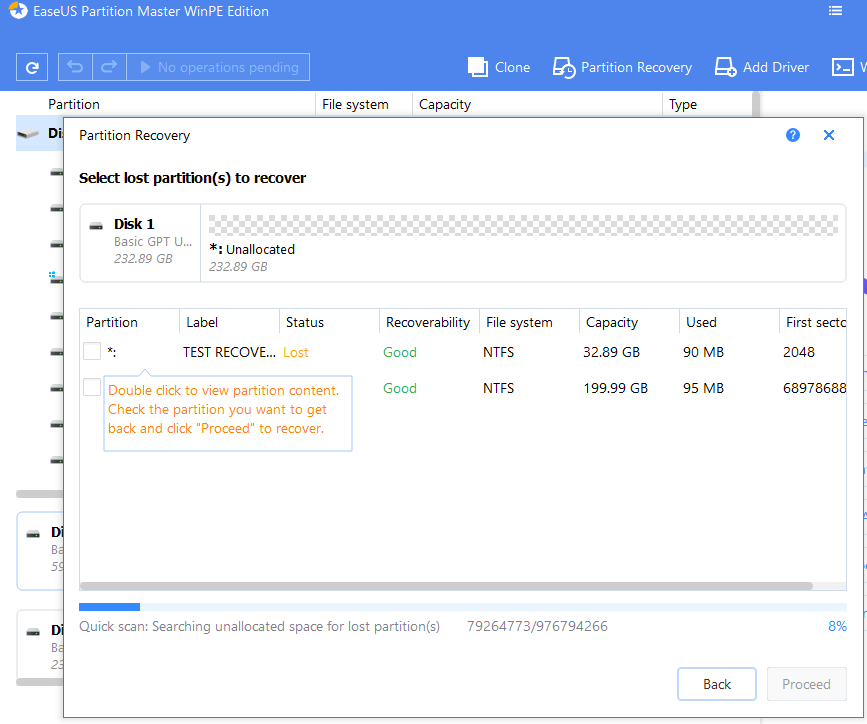
Task: Open Partition Recovery help icon
Action: point(793,135)
